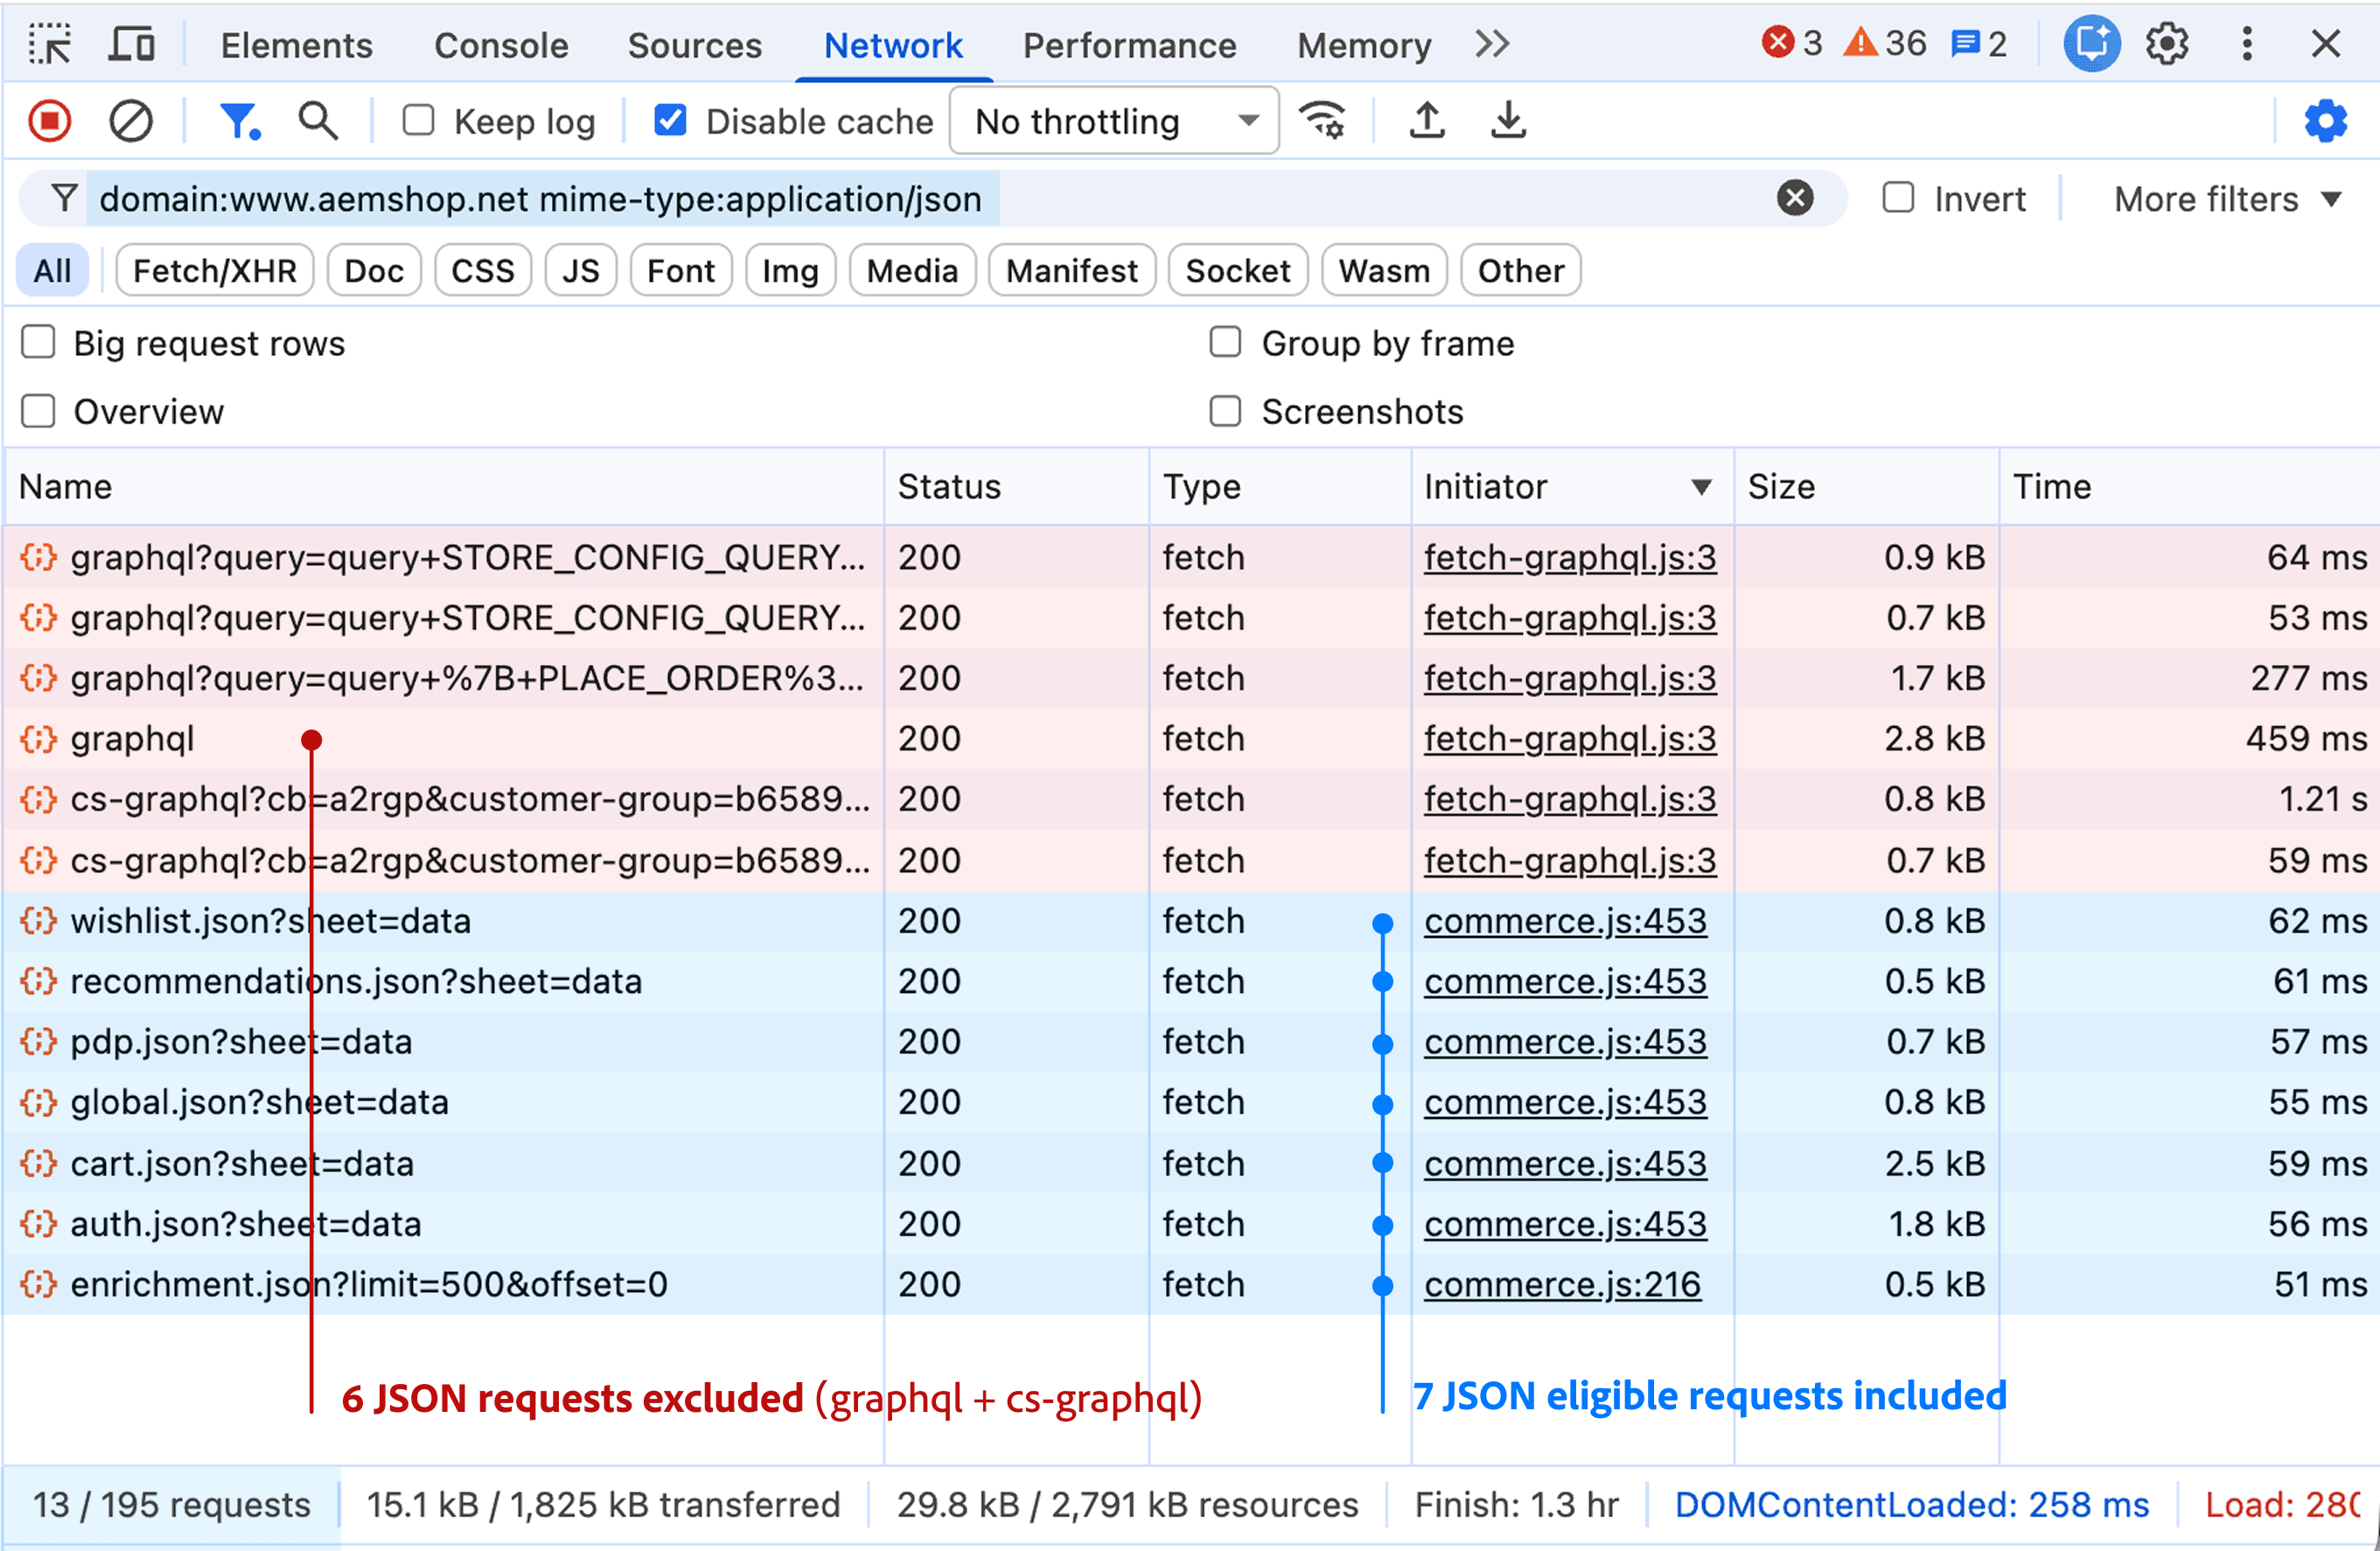Enable the Keep log checkbox
The width and height of the screenshot is (2380, 1551).
tap(418, 121)
